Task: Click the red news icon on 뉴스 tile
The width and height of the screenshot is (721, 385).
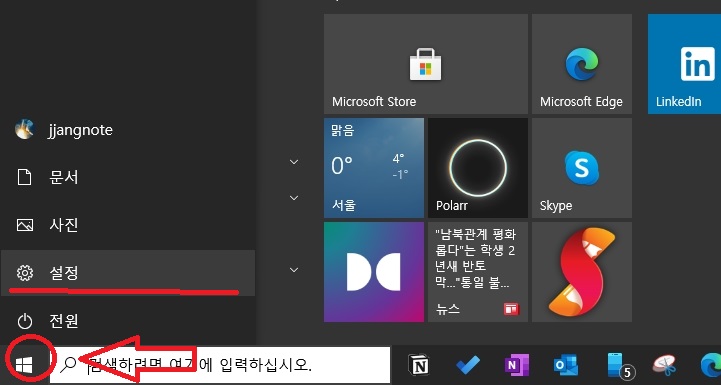Action: point(511,309)
